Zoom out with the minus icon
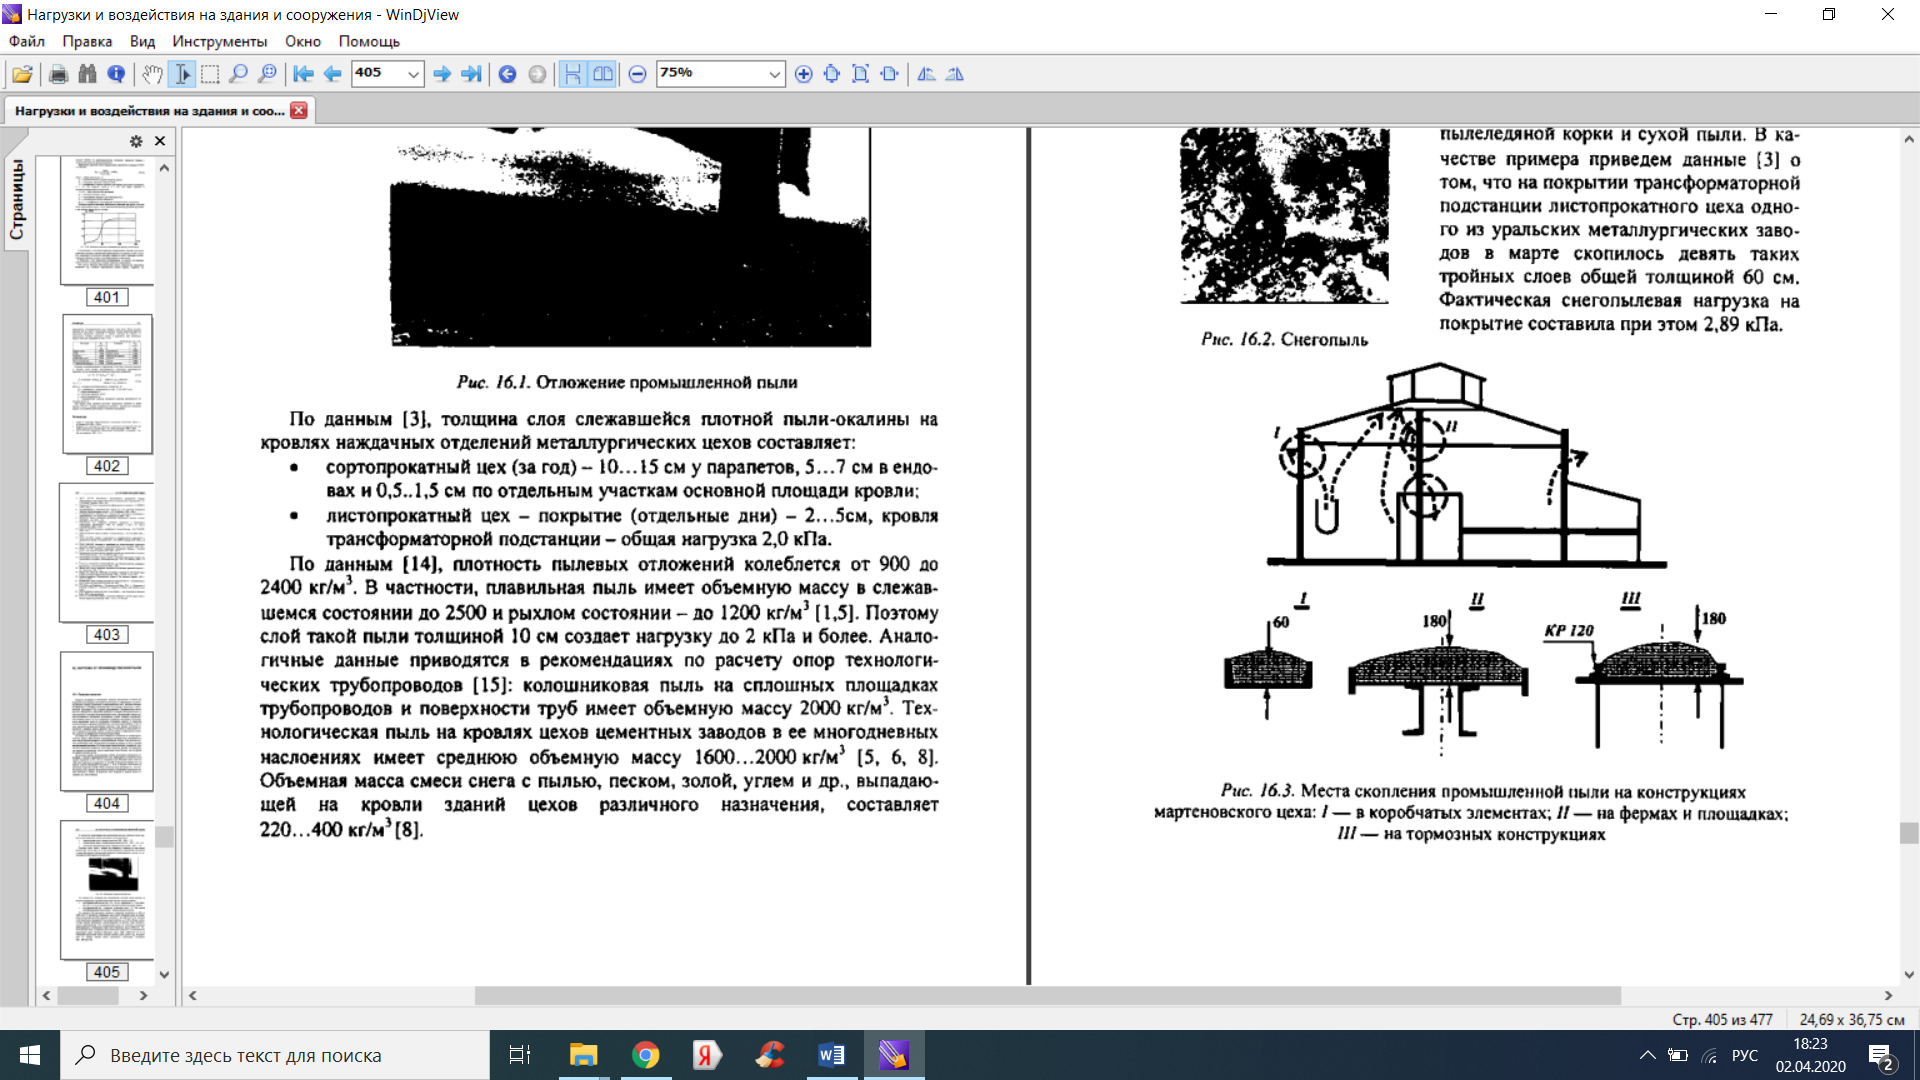The width and height of the screenshot is (1920, 1080). pos(637,74)
